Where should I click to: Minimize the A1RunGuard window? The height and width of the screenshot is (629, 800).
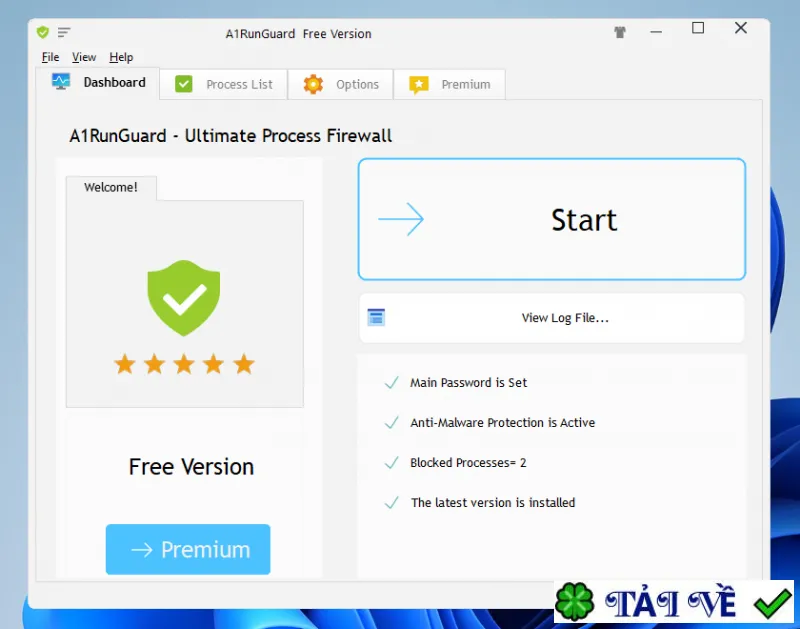click(656, 32)
